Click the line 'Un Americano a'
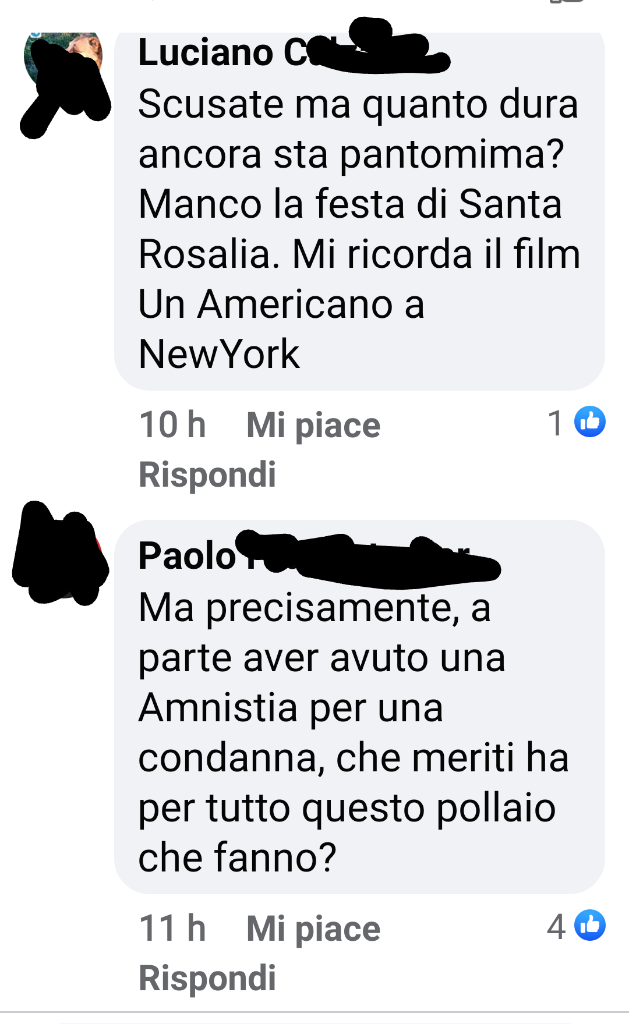 pyautogui.click(x=282, y=304)
